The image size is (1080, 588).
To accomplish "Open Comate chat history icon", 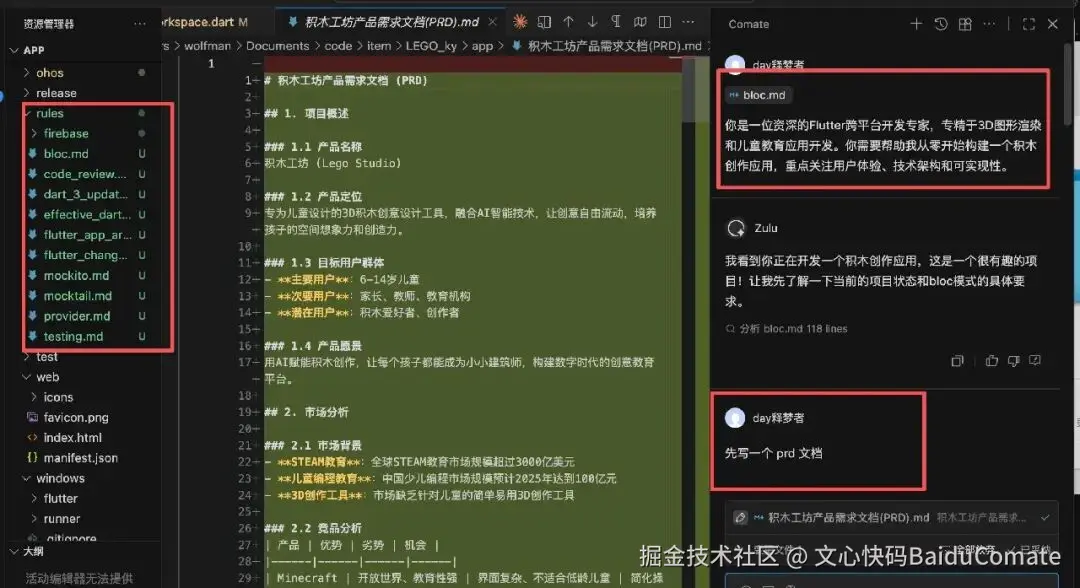I will tap(941, 24).
